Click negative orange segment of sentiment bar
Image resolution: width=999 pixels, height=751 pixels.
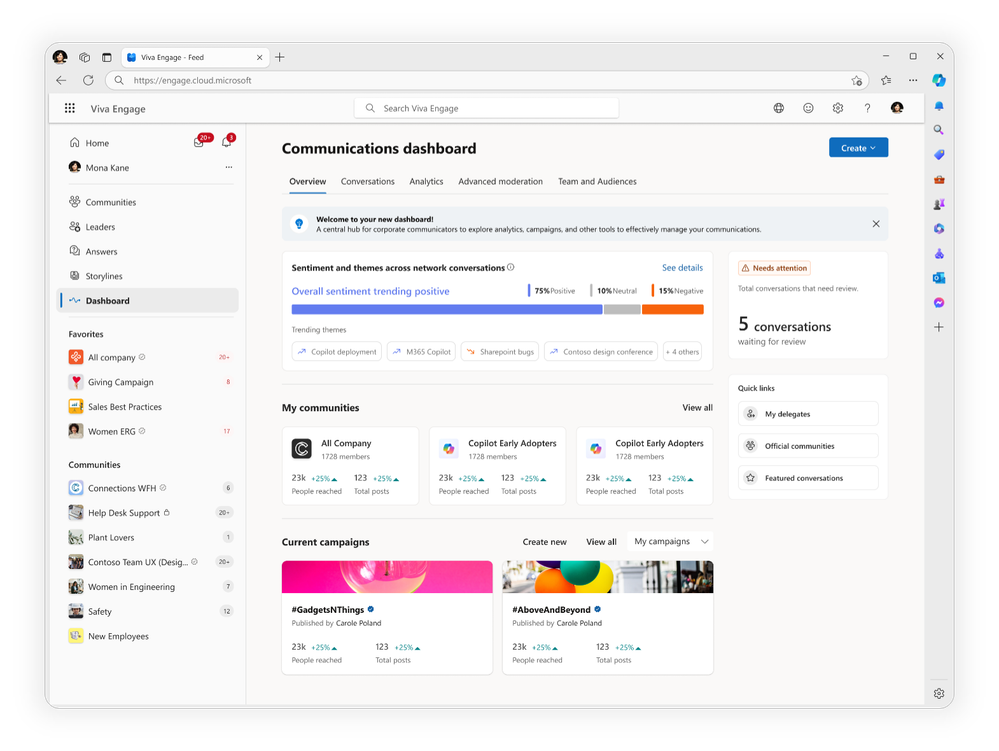coord(673,310)
